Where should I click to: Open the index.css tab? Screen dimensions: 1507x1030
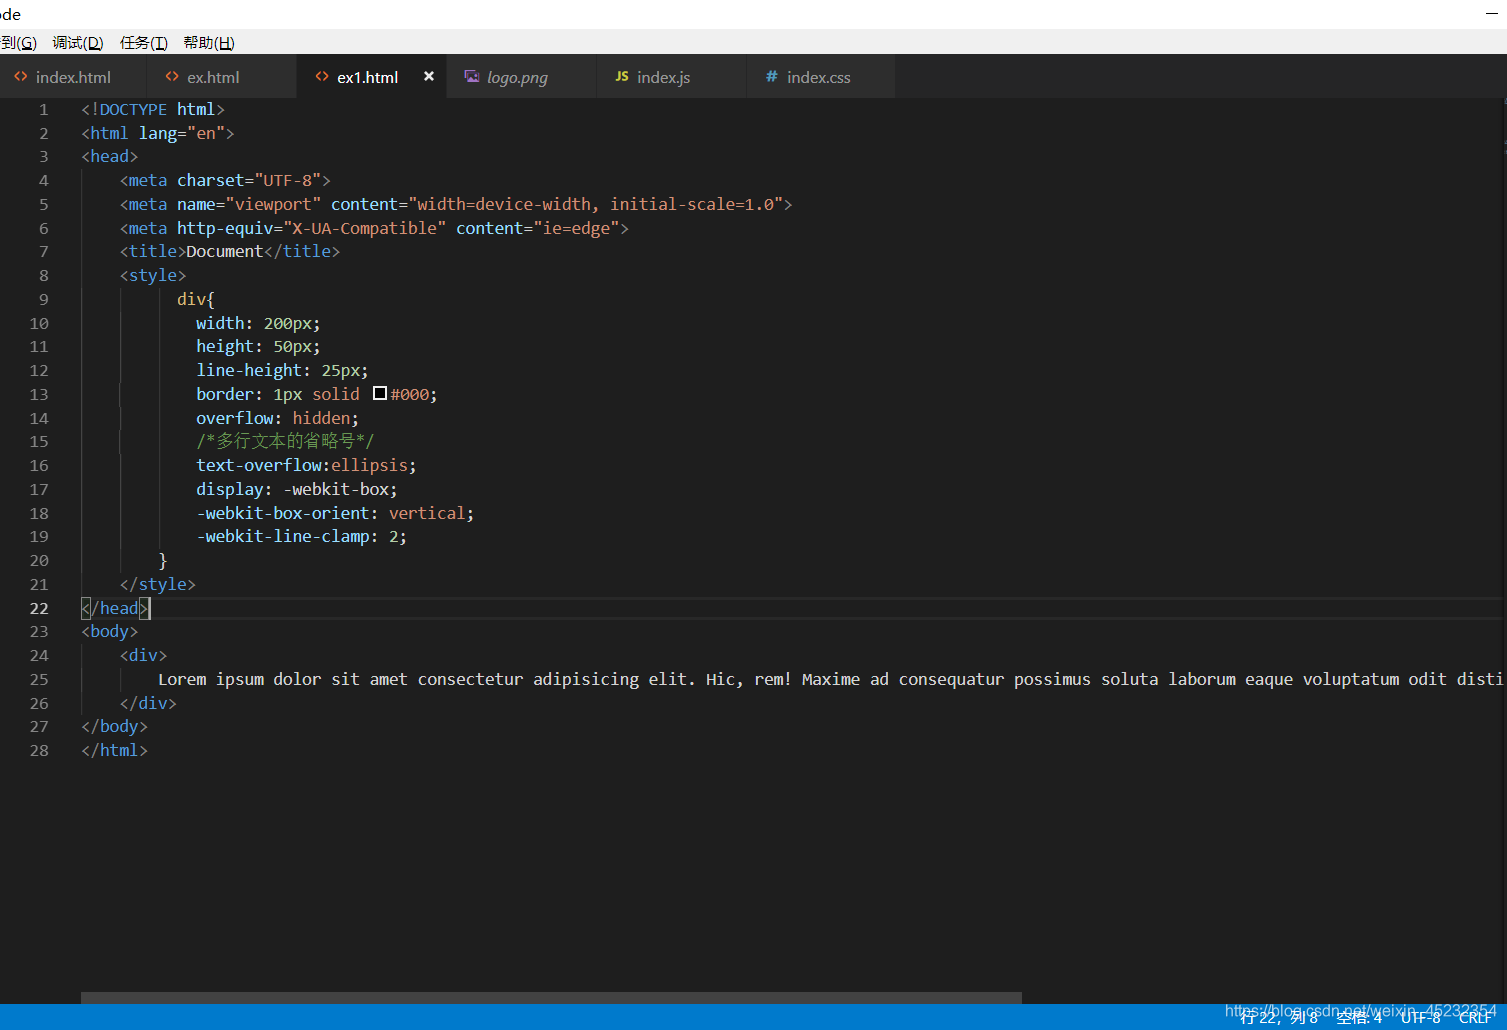(x=818, y=77)
